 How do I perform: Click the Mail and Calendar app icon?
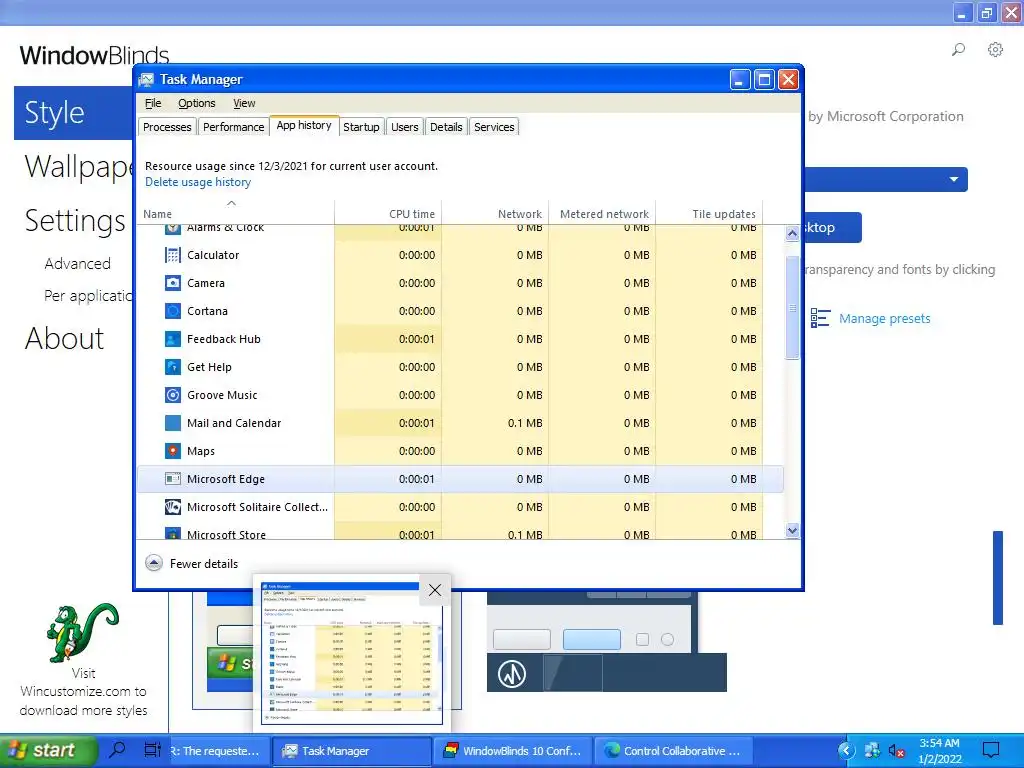172,423
